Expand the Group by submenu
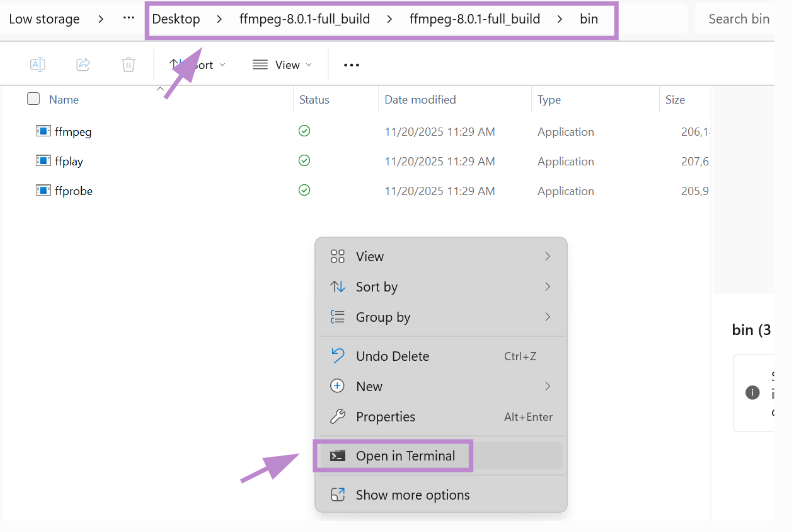 point(440,317)
